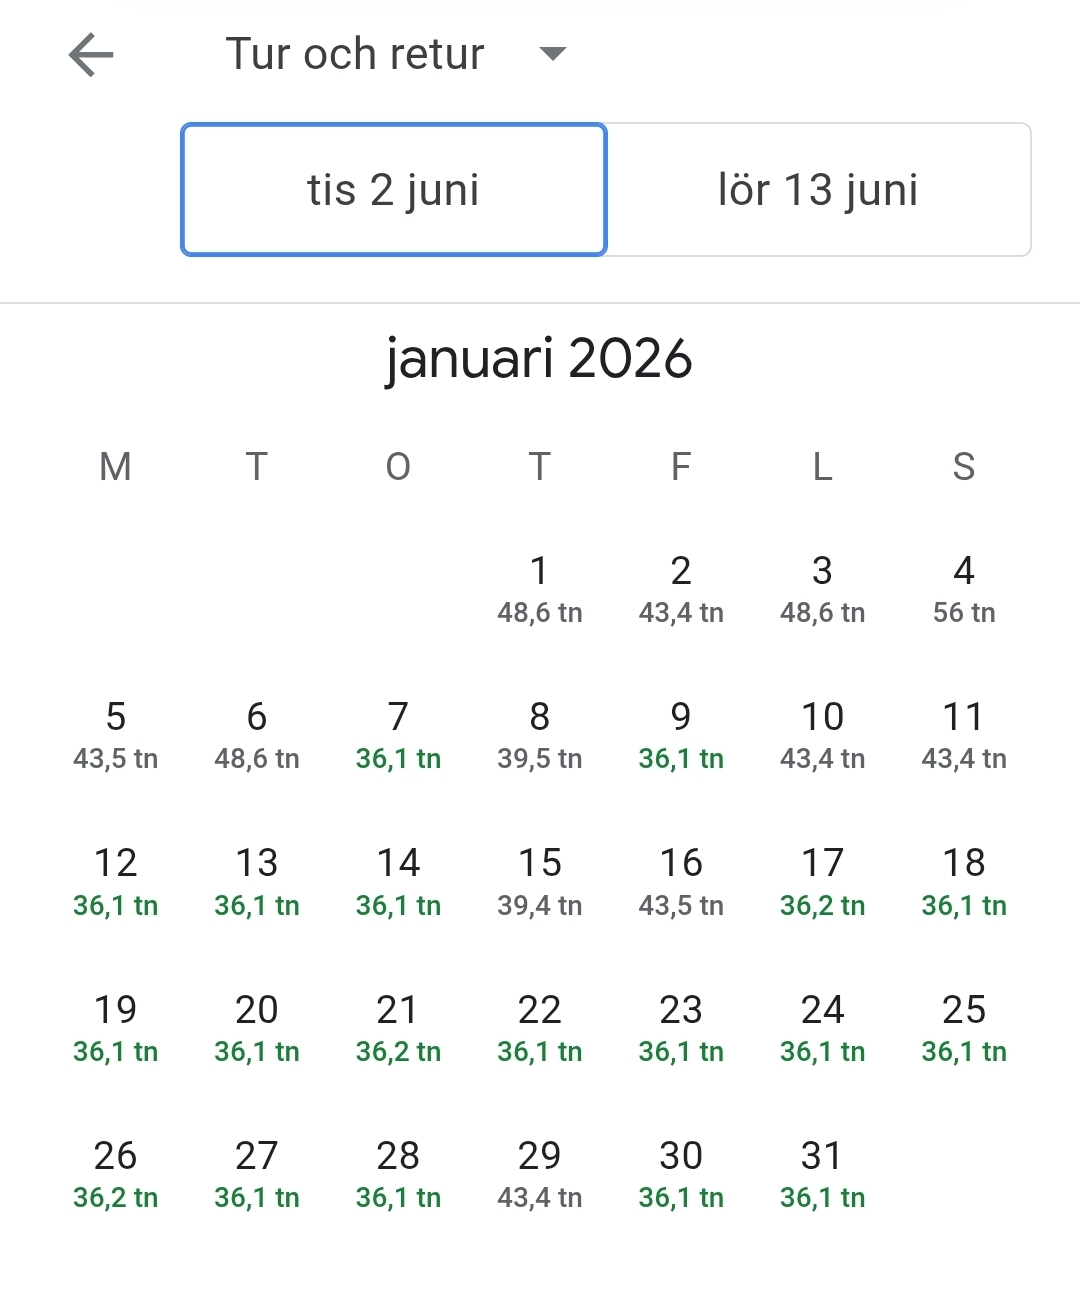Select the departure date field tis 2 juni

(x=394, y=190)
